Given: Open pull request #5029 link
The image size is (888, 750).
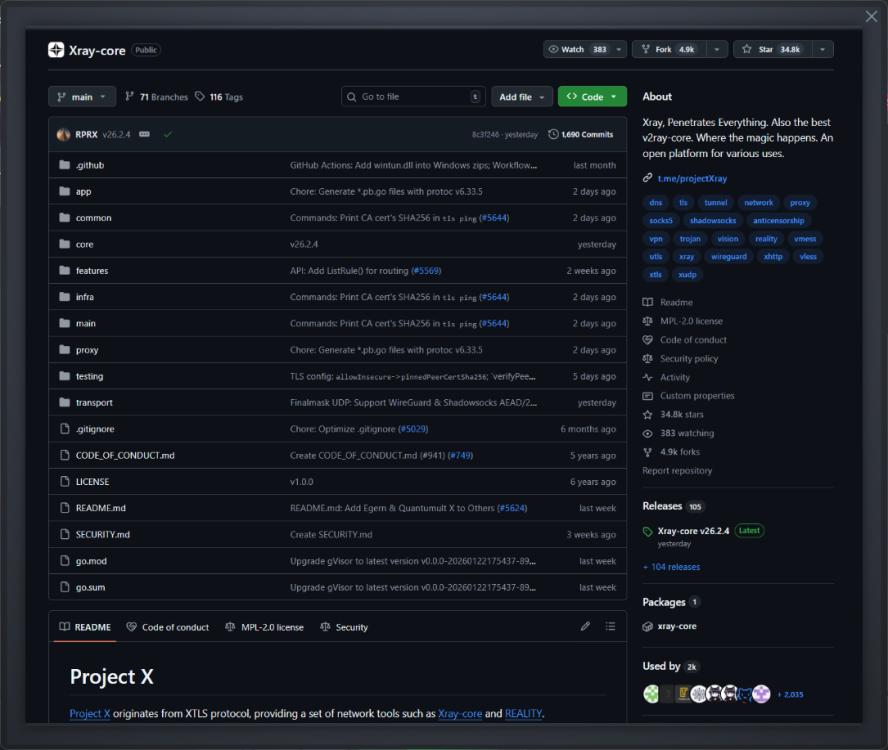Looking at the screenshot, I should coord(413,429).
